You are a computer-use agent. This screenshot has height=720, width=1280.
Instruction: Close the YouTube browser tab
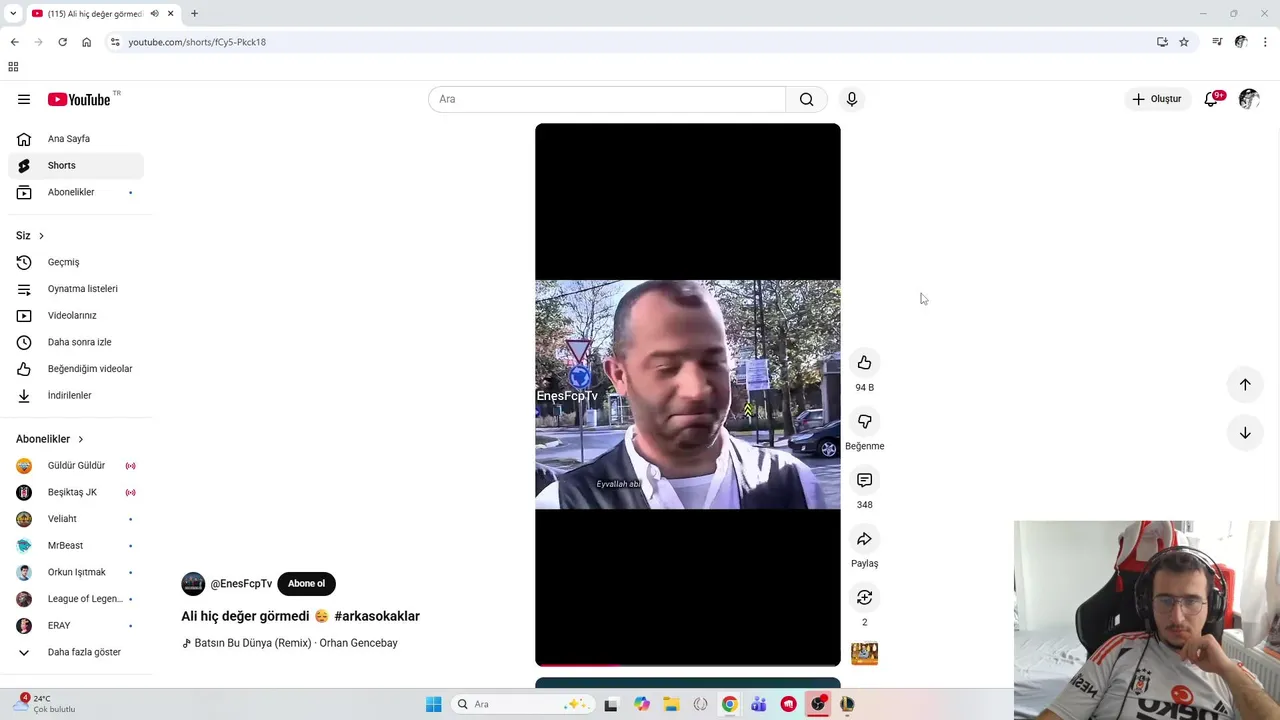coord(171,14)
